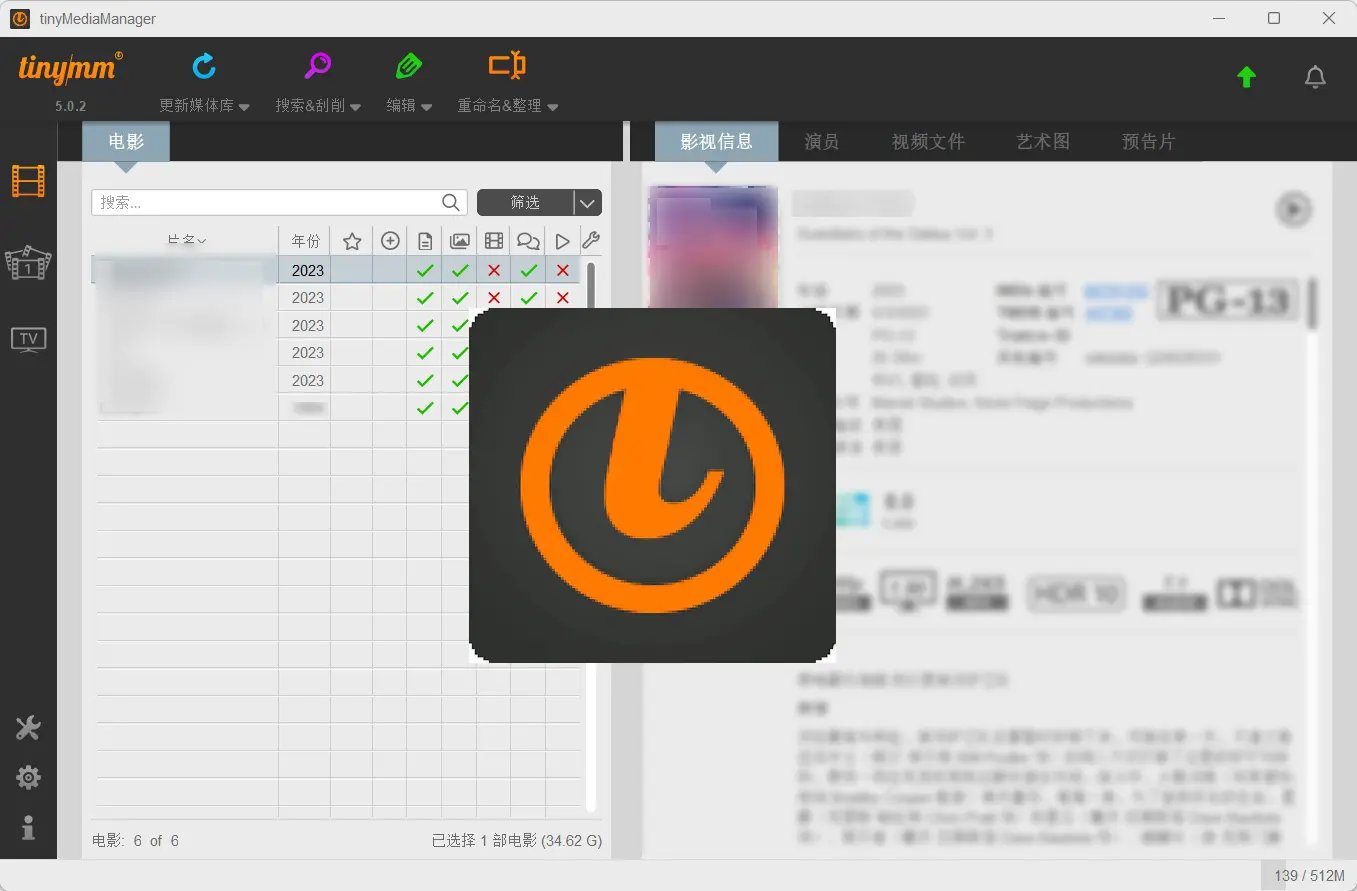Click the play triangle column header icon
1357x891 pixels.
click(562, 240)
